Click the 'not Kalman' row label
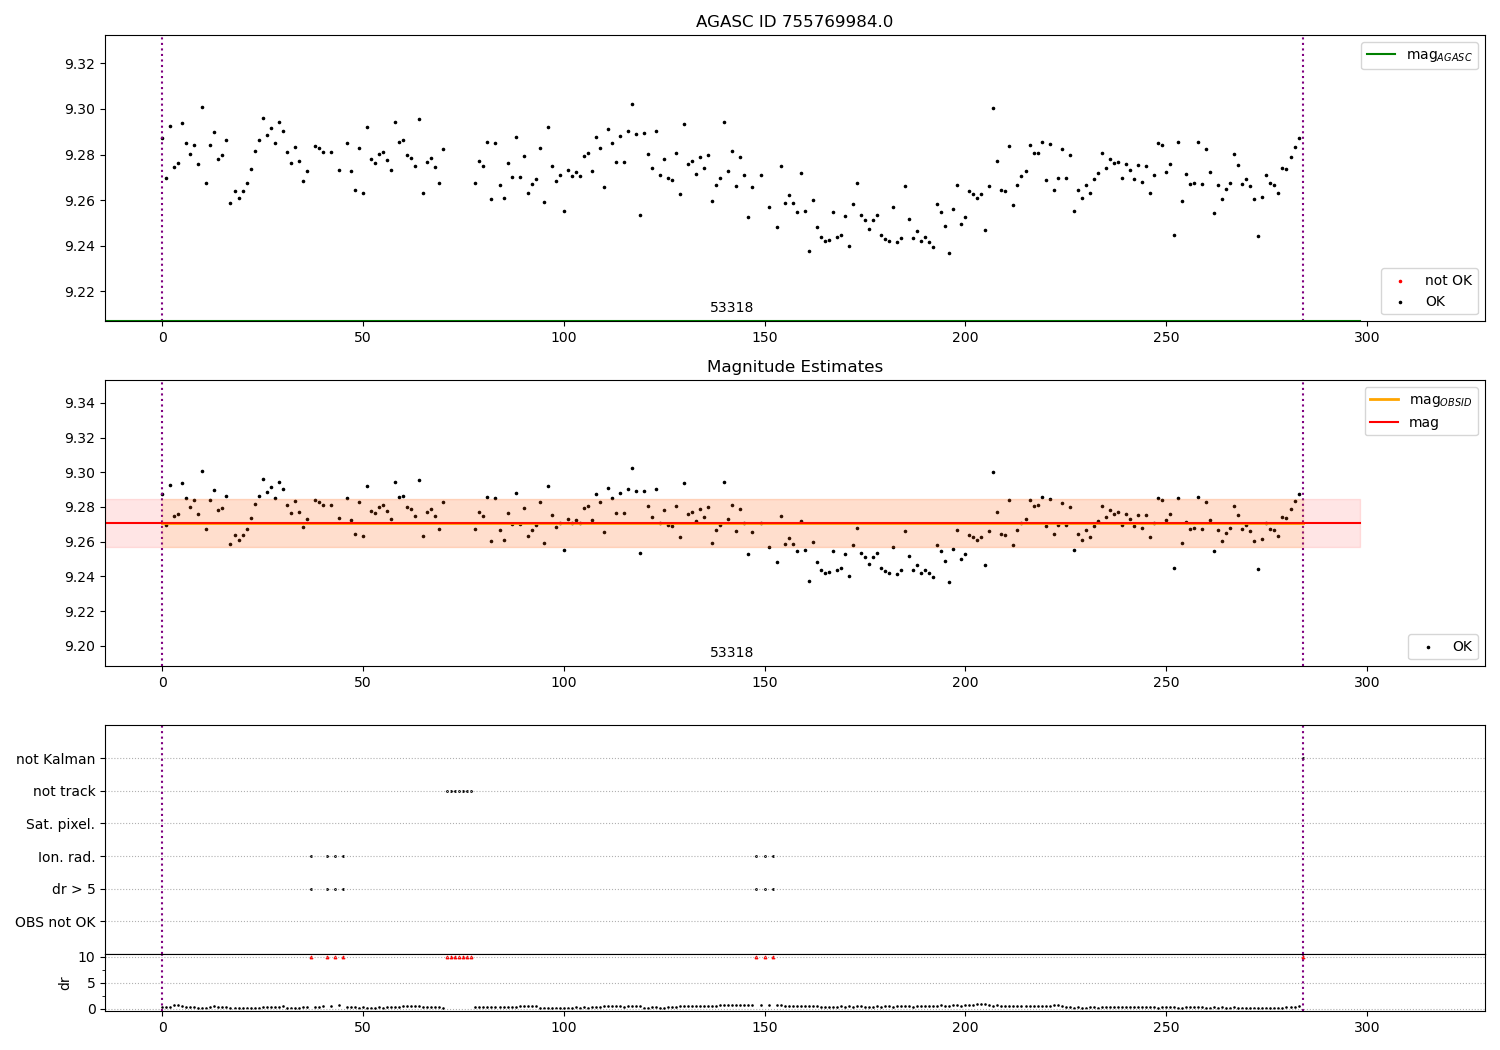 56,760
